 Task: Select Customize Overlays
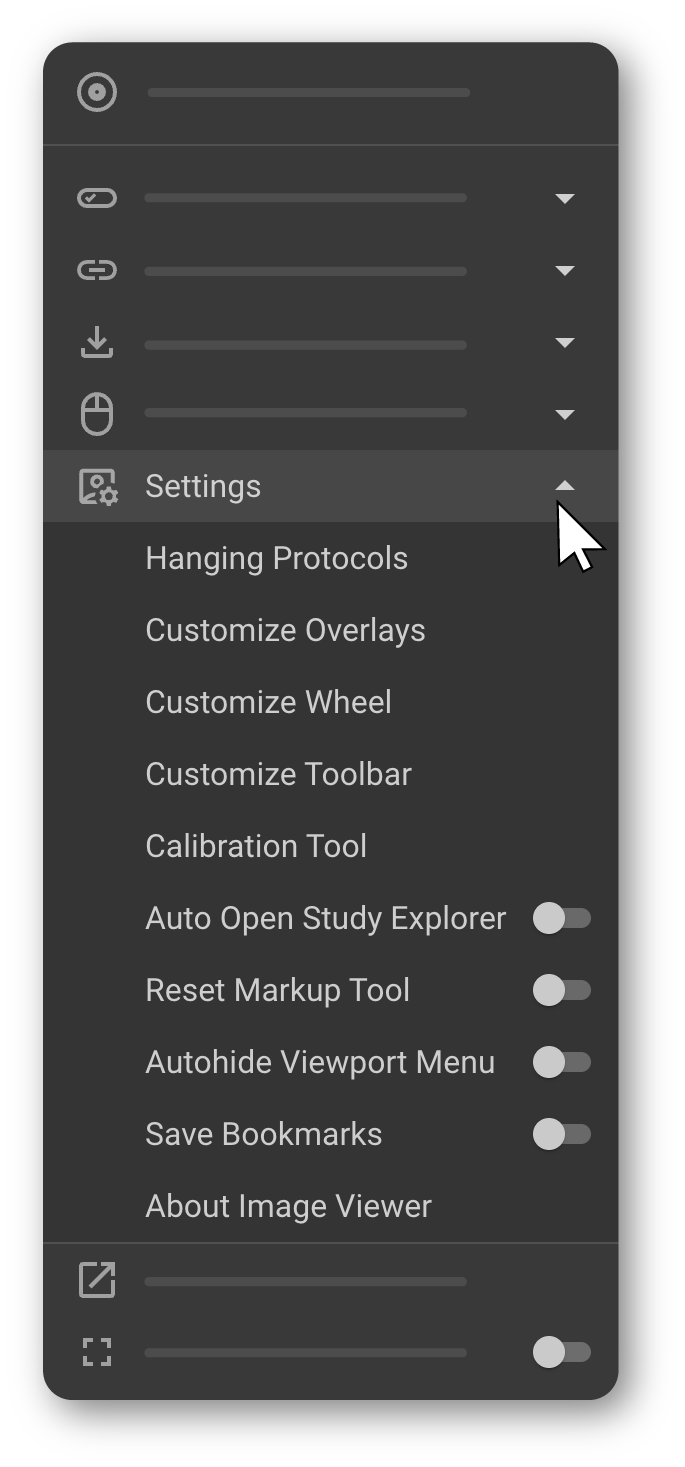coord(285,630)
